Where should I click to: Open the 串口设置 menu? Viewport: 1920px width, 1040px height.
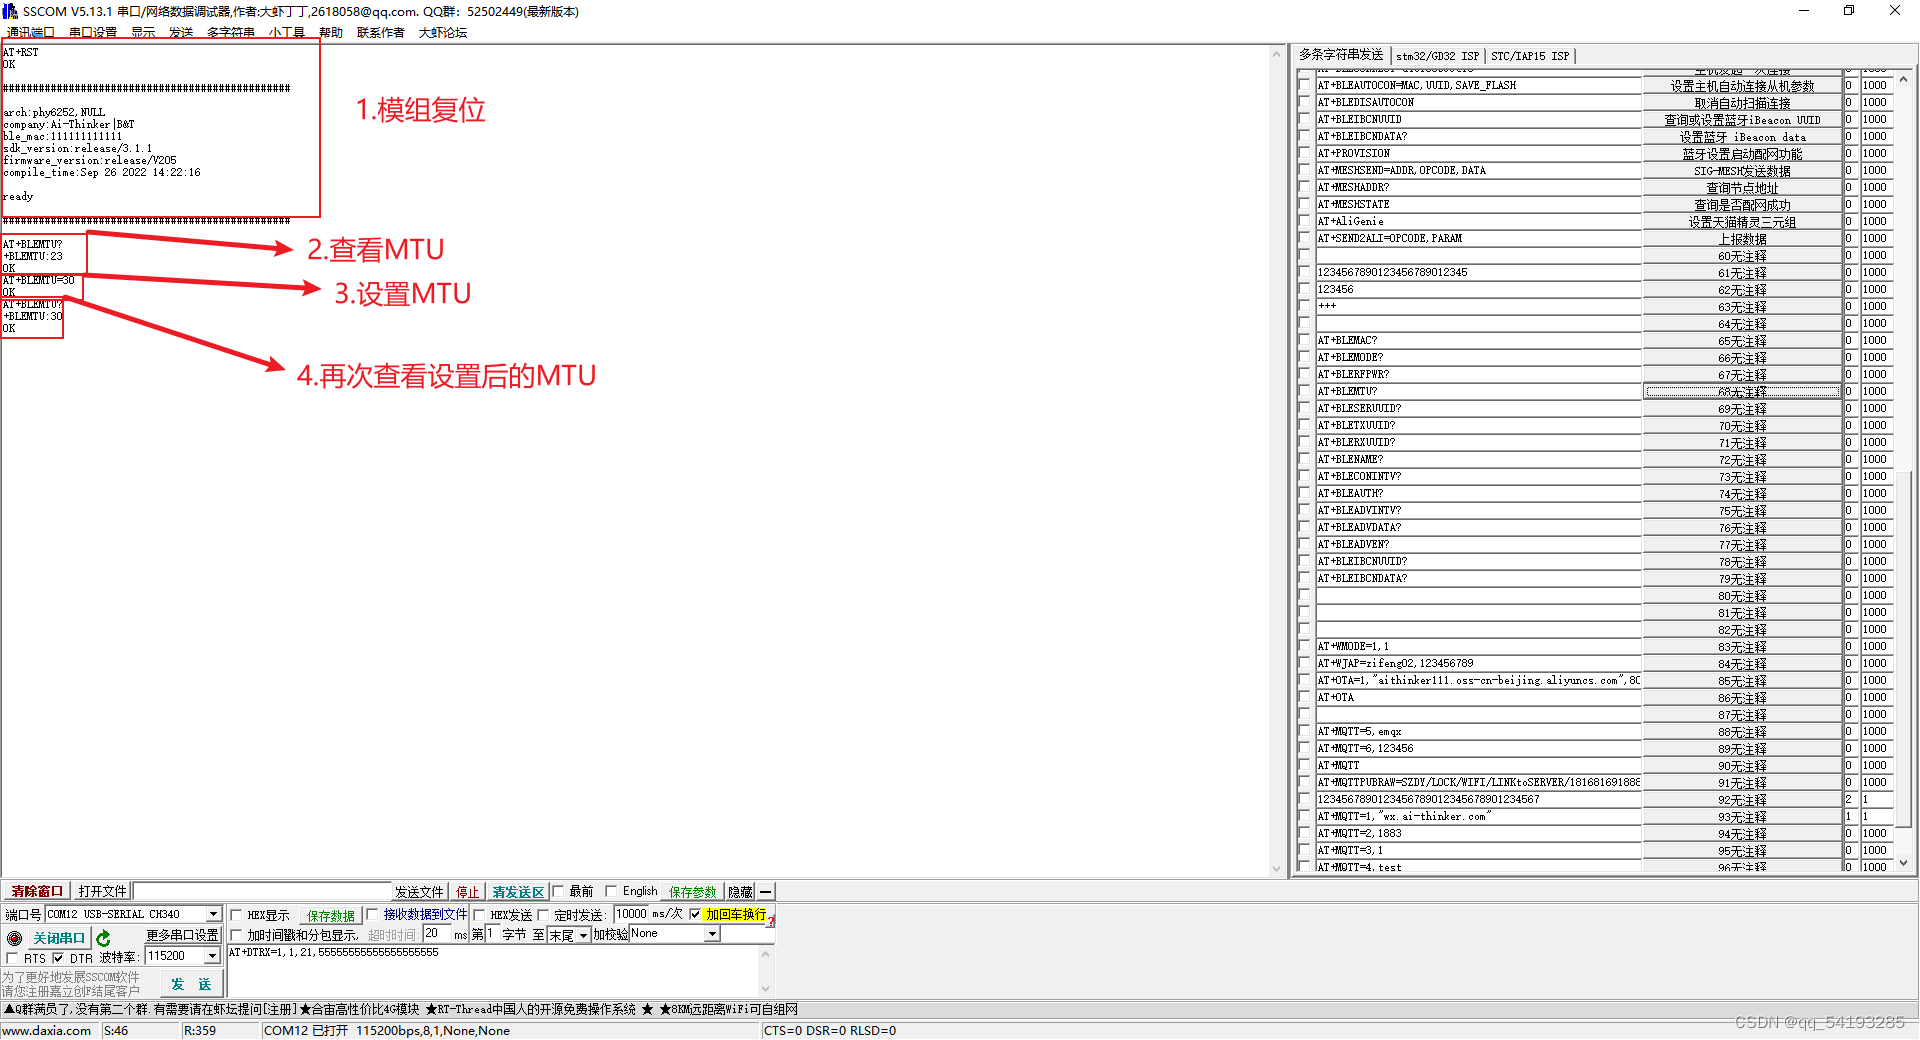pyautogui.click(x=93, y=32)
